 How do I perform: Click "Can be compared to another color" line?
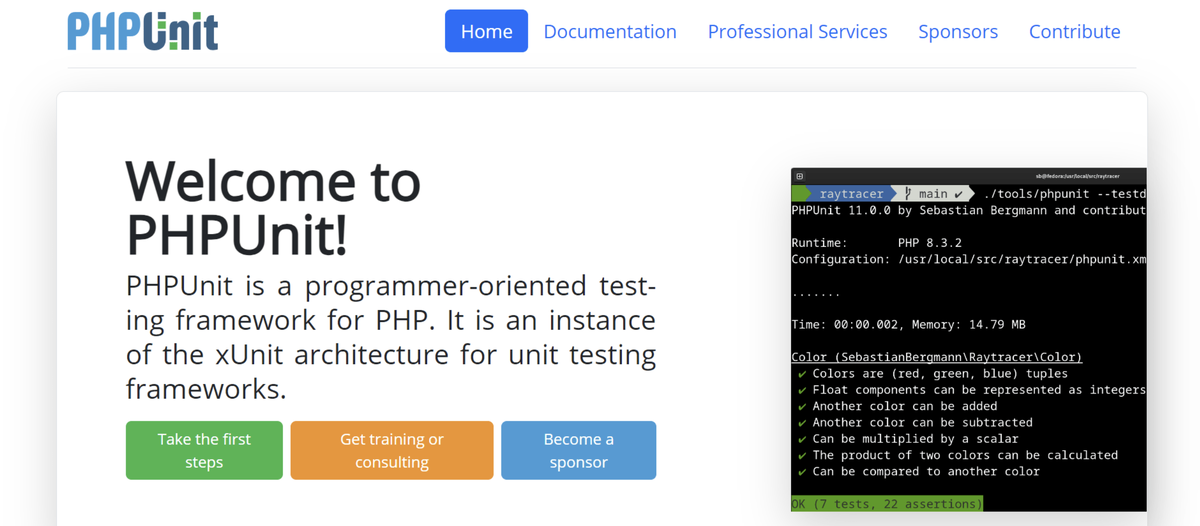pos(918,471)
